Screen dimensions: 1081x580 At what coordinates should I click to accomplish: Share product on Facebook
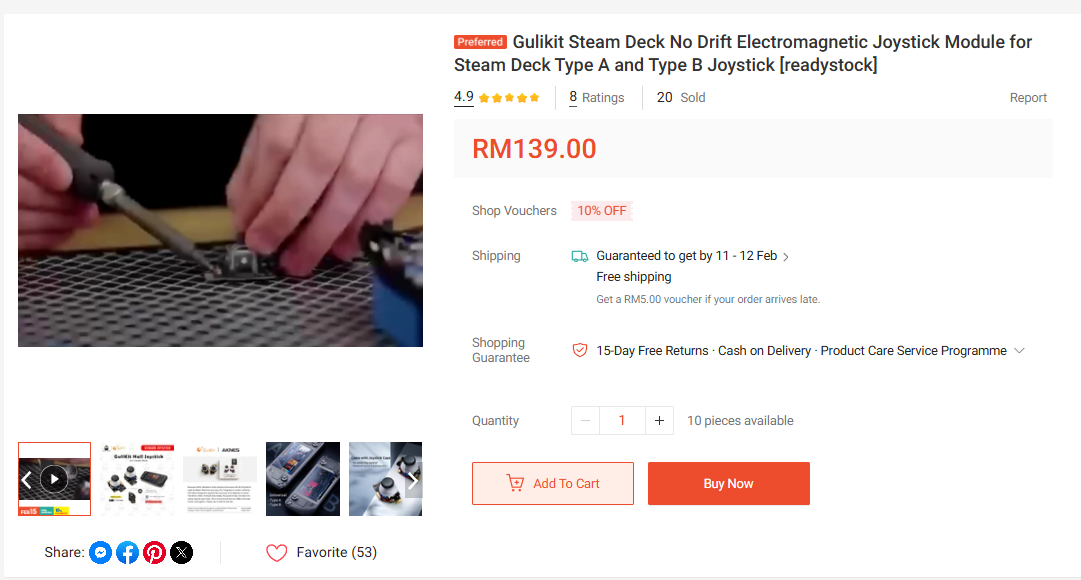[128, 552]
